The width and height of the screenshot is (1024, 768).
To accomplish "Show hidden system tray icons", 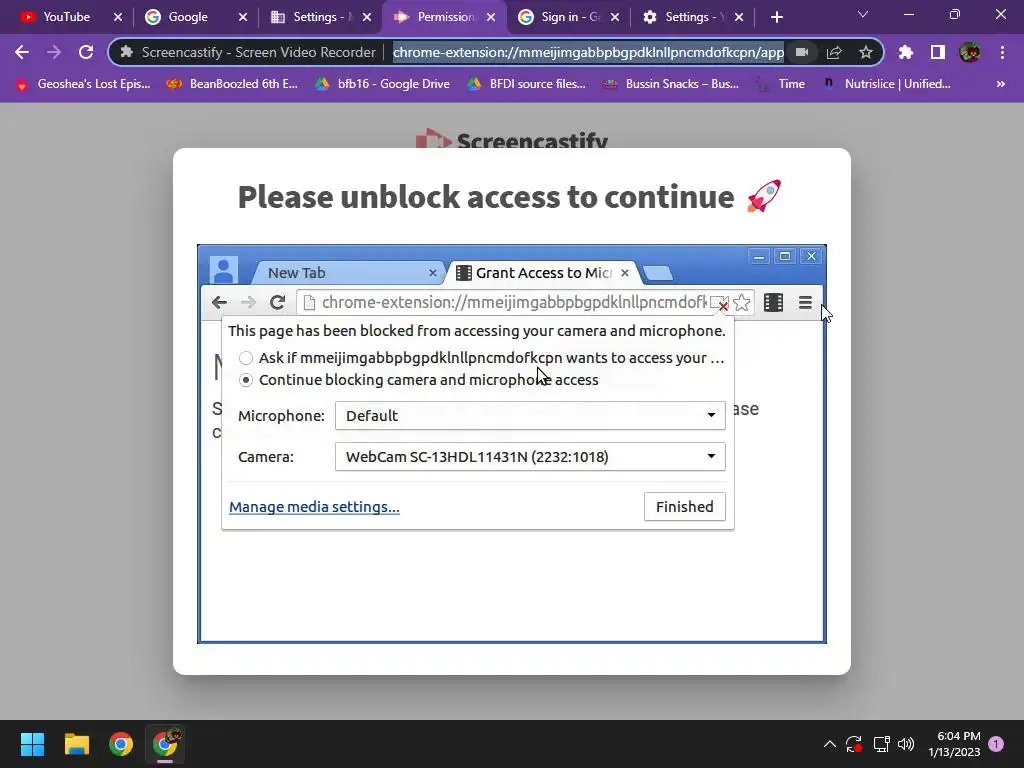I will [x=829, y=744].
